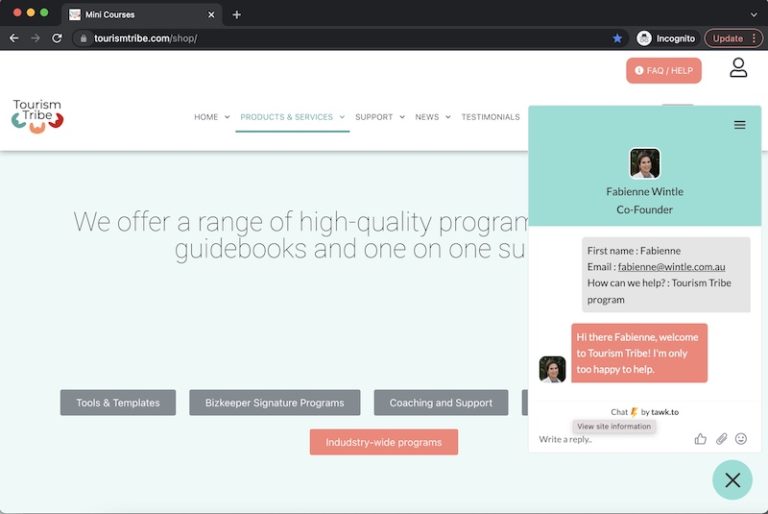Image resolution: width=768 pixels, height=514 pixels.
Task: Click the FAQ / HELP button
Action: [664, 71]
